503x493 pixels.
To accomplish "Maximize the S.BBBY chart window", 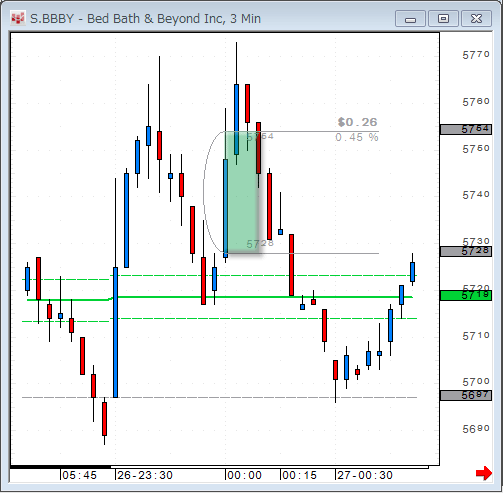I will [x=443, y=18].
